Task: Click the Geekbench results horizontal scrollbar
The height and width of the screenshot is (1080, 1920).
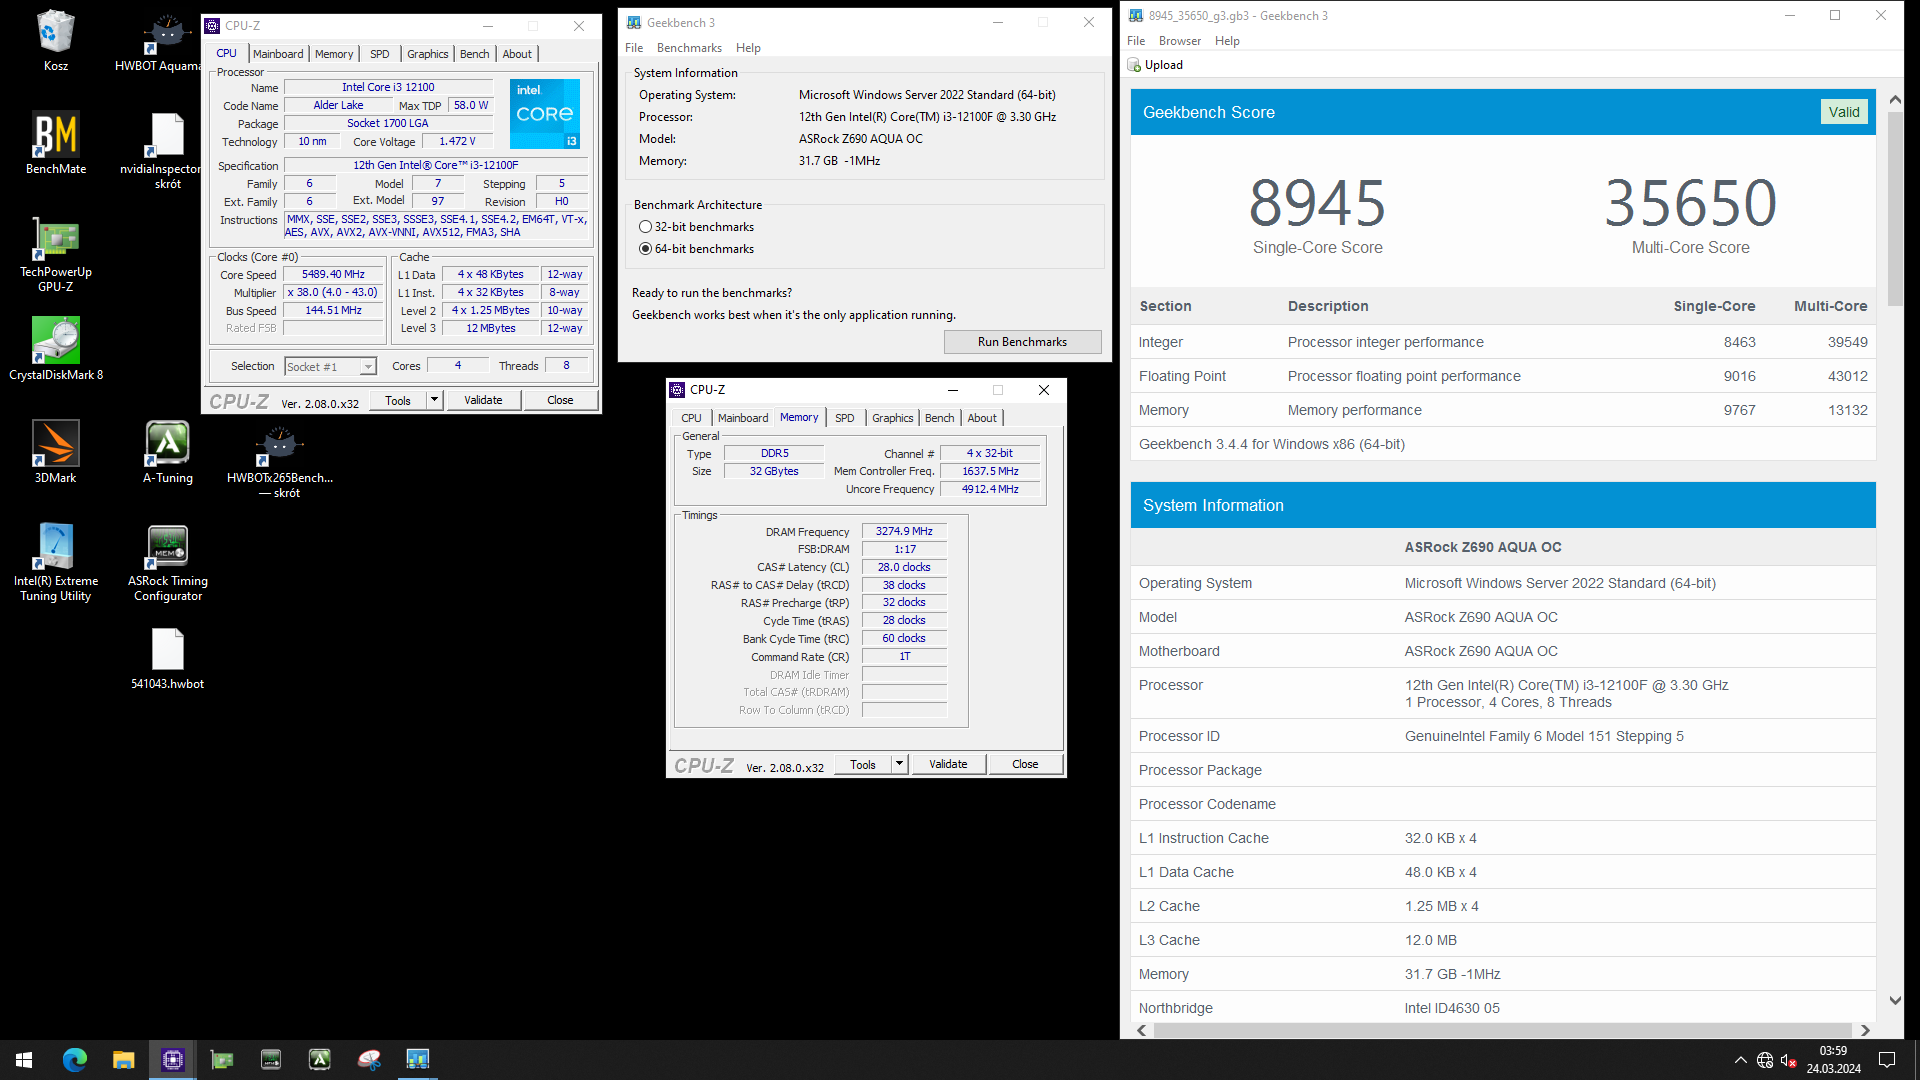Action: (1503, 1030)
